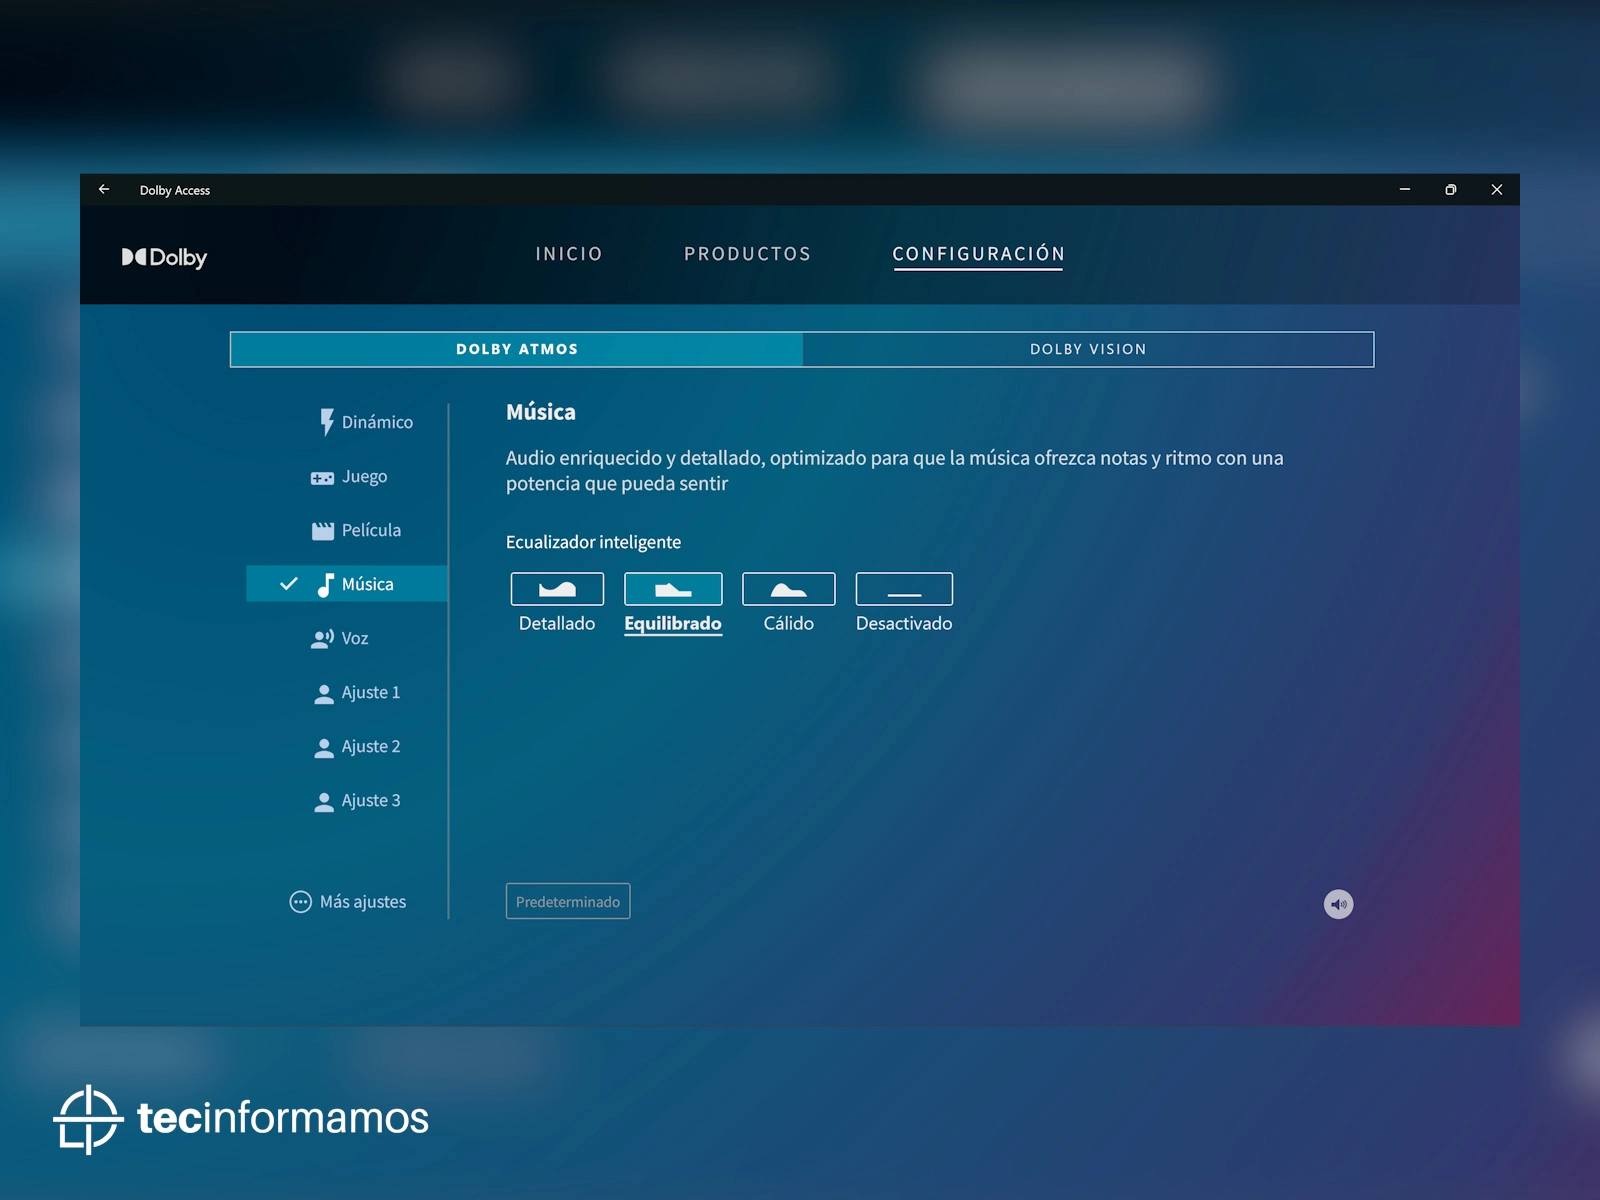This screenshot has height=1200, width=1600.
Task: Set the equalizer to Detallado
Action: 557,603
